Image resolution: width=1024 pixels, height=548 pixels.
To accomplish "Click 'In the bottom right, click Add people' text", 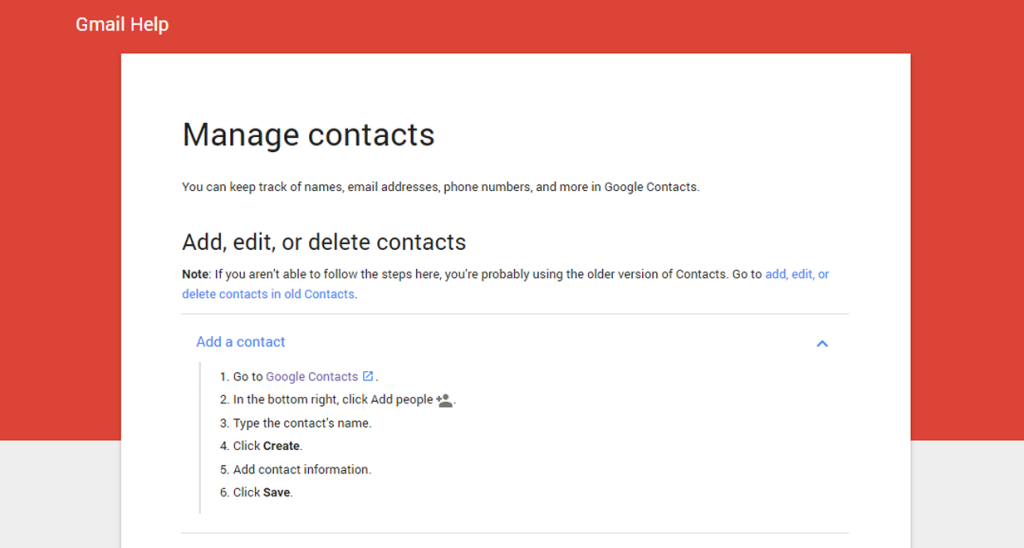I will point(333,400).
